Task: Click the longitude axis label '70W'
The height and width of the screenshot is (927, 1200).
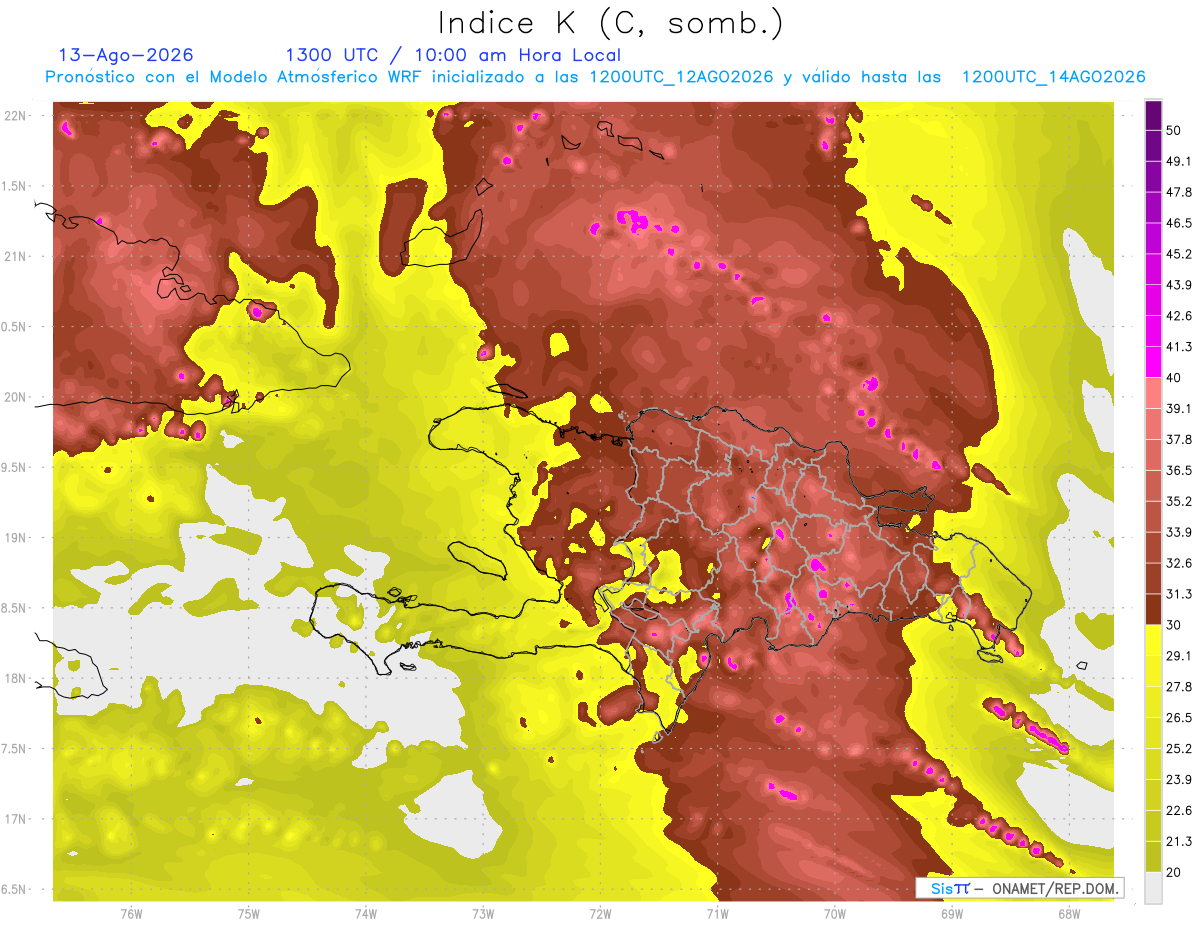Action: point(835,914)
